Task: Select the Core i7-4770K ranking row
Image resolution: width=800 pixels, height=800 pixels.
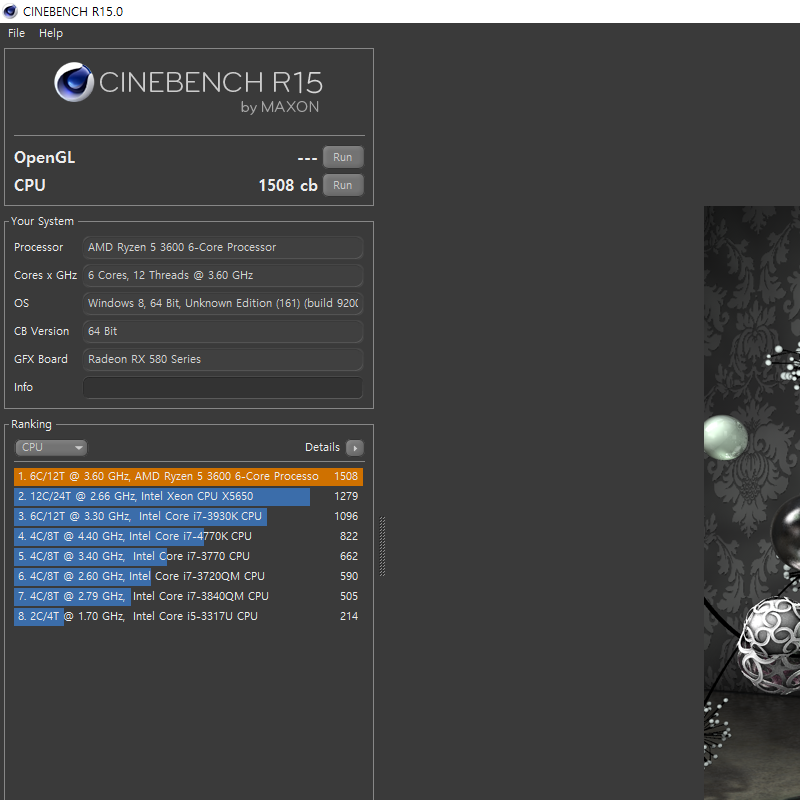Action: (x=188, y=536)
